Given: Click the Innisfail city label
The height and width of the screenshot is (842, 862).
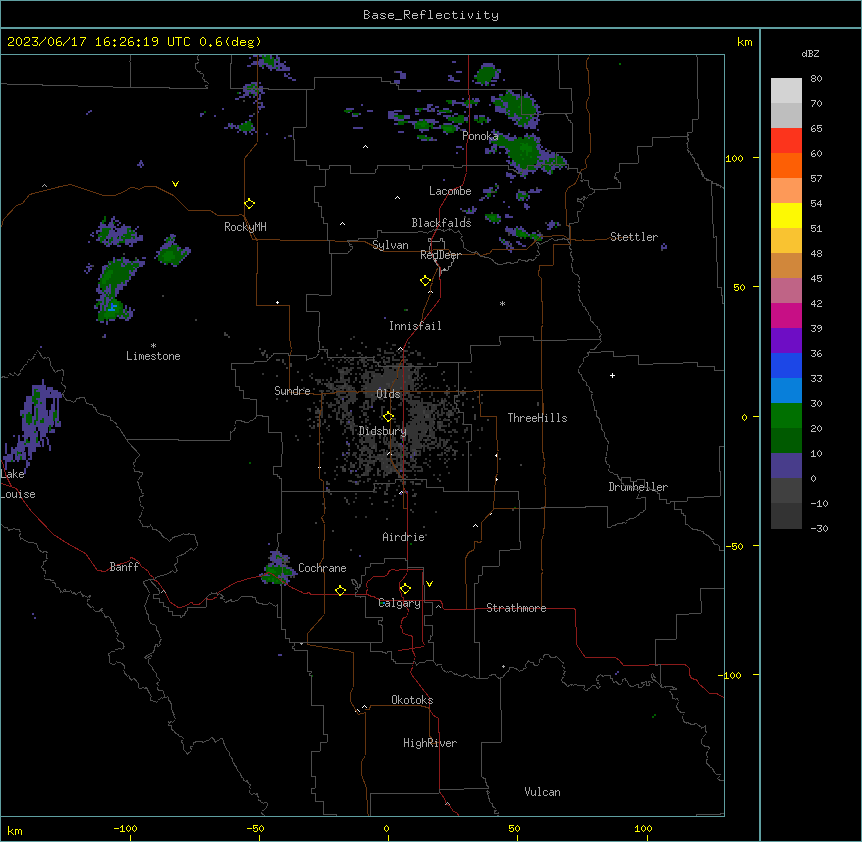Looking at the screenshot, I should point(415,326).
